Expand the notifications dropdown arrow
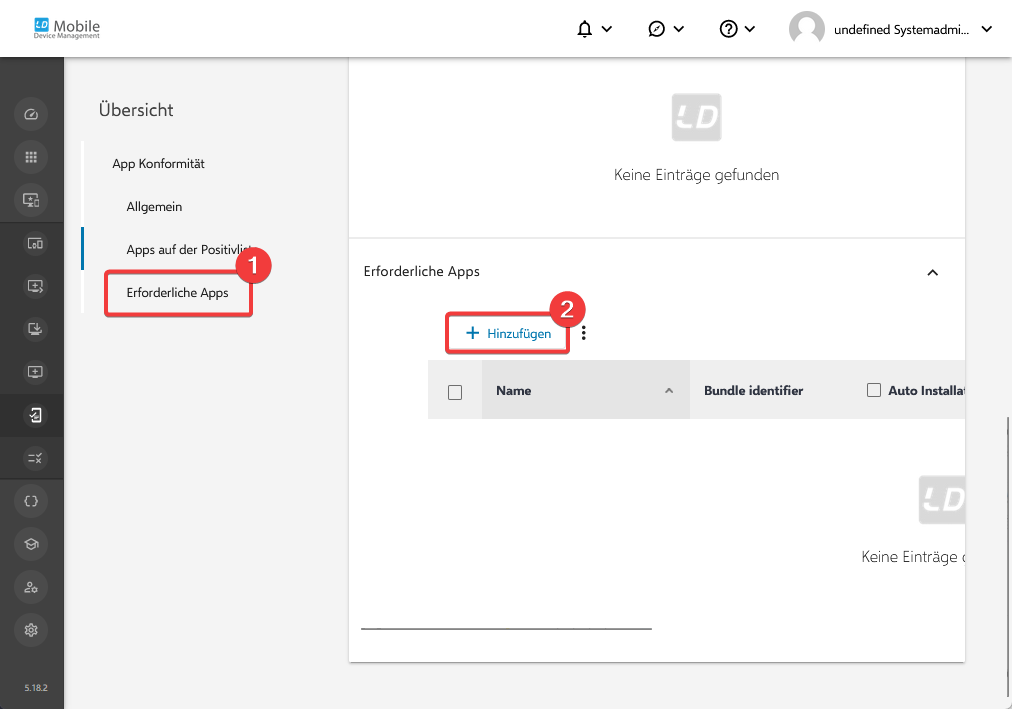This screenshot has width=1012, height=709. tap(607, 29)
